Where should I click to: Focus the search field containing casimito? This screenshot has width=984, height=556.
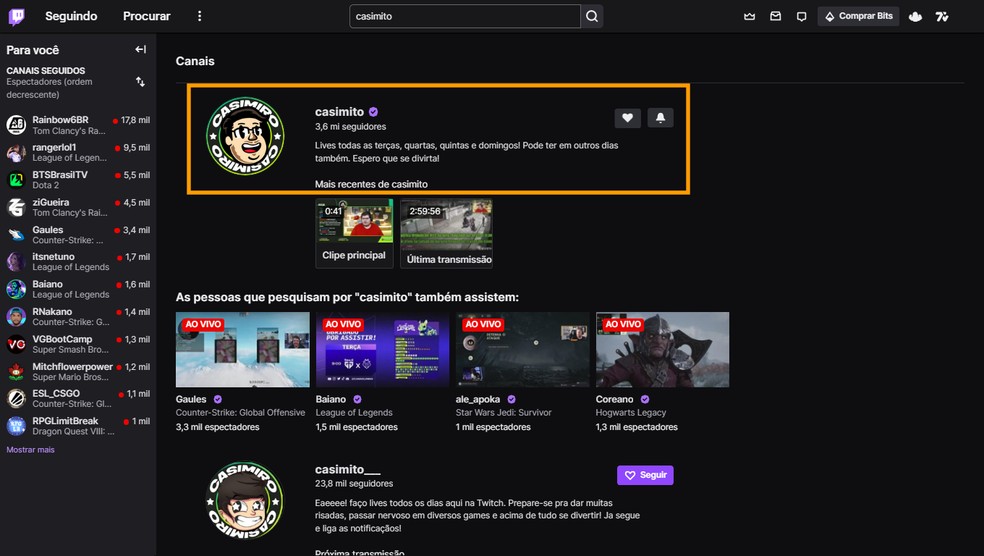pos(464,16)
